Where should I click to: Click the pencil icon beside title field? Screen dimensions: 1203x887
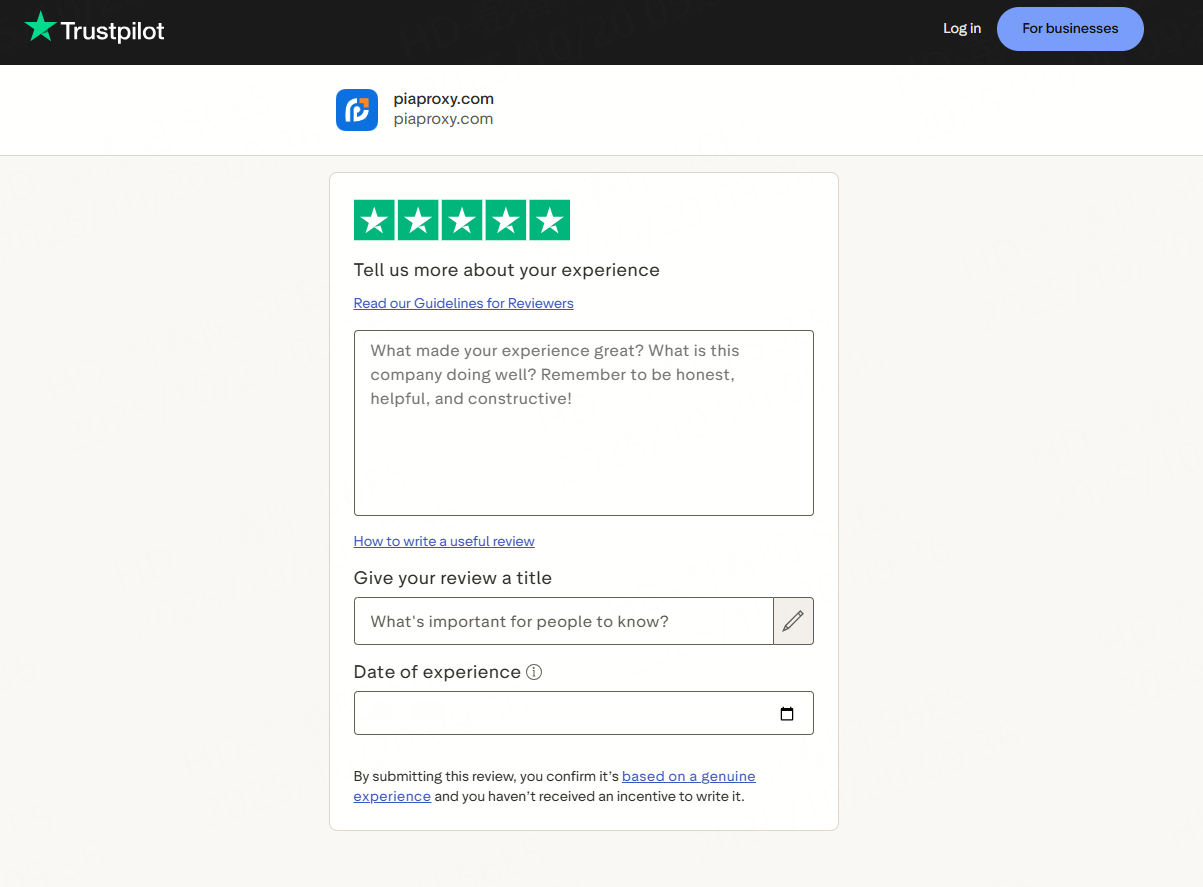pos(793,621)
